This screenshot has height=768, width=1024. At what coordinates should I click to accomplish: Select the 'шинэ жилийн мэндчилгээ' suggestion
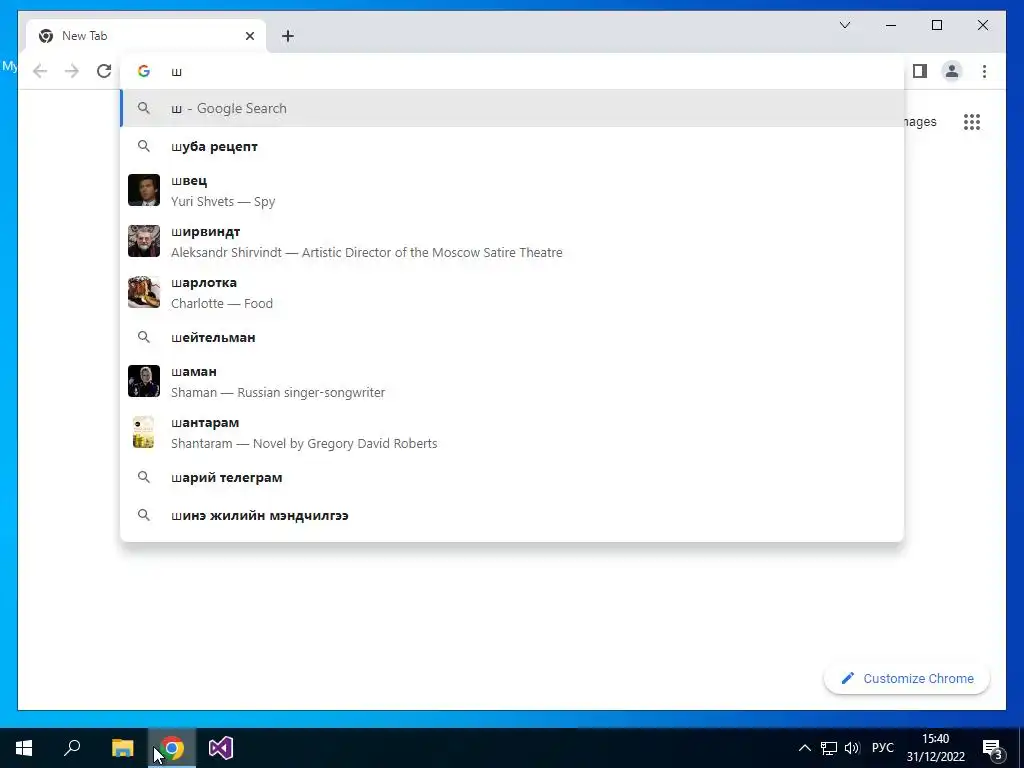tap(512, 515)
